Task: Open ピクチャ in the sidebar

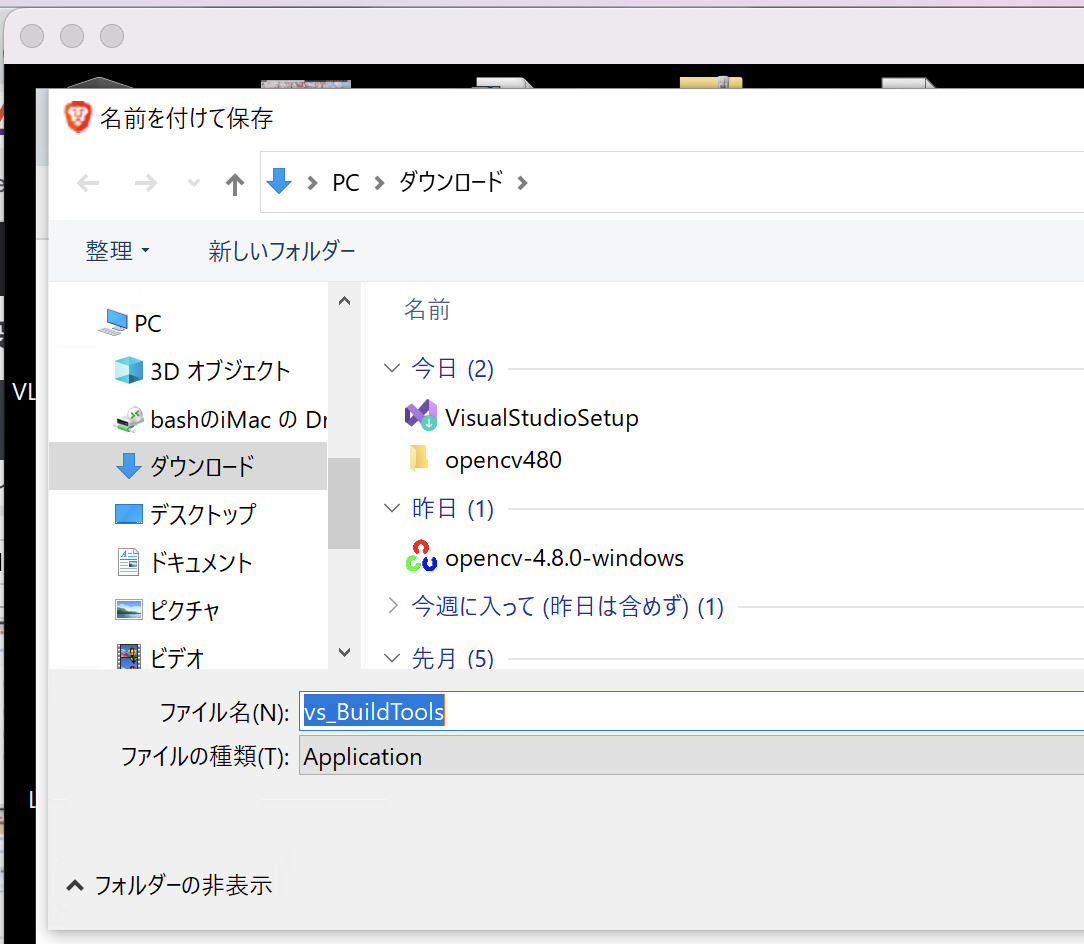Action: 185,610
